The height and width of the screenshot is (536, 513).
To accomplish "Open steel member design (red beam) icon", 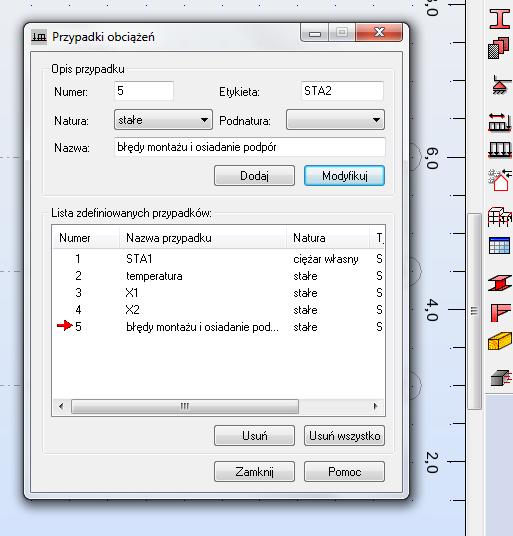I will coord(500,282).
